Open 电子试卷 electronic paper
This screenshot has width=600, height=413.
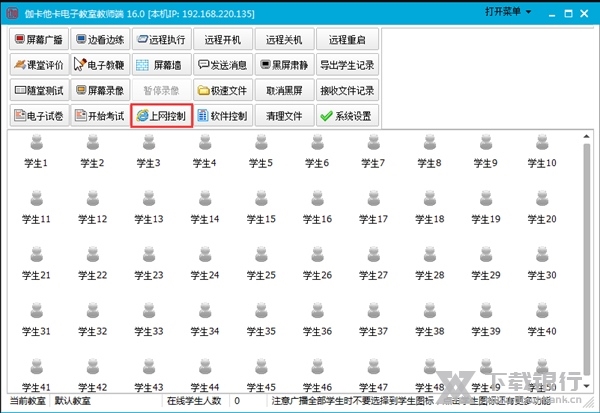coord(39,116)
